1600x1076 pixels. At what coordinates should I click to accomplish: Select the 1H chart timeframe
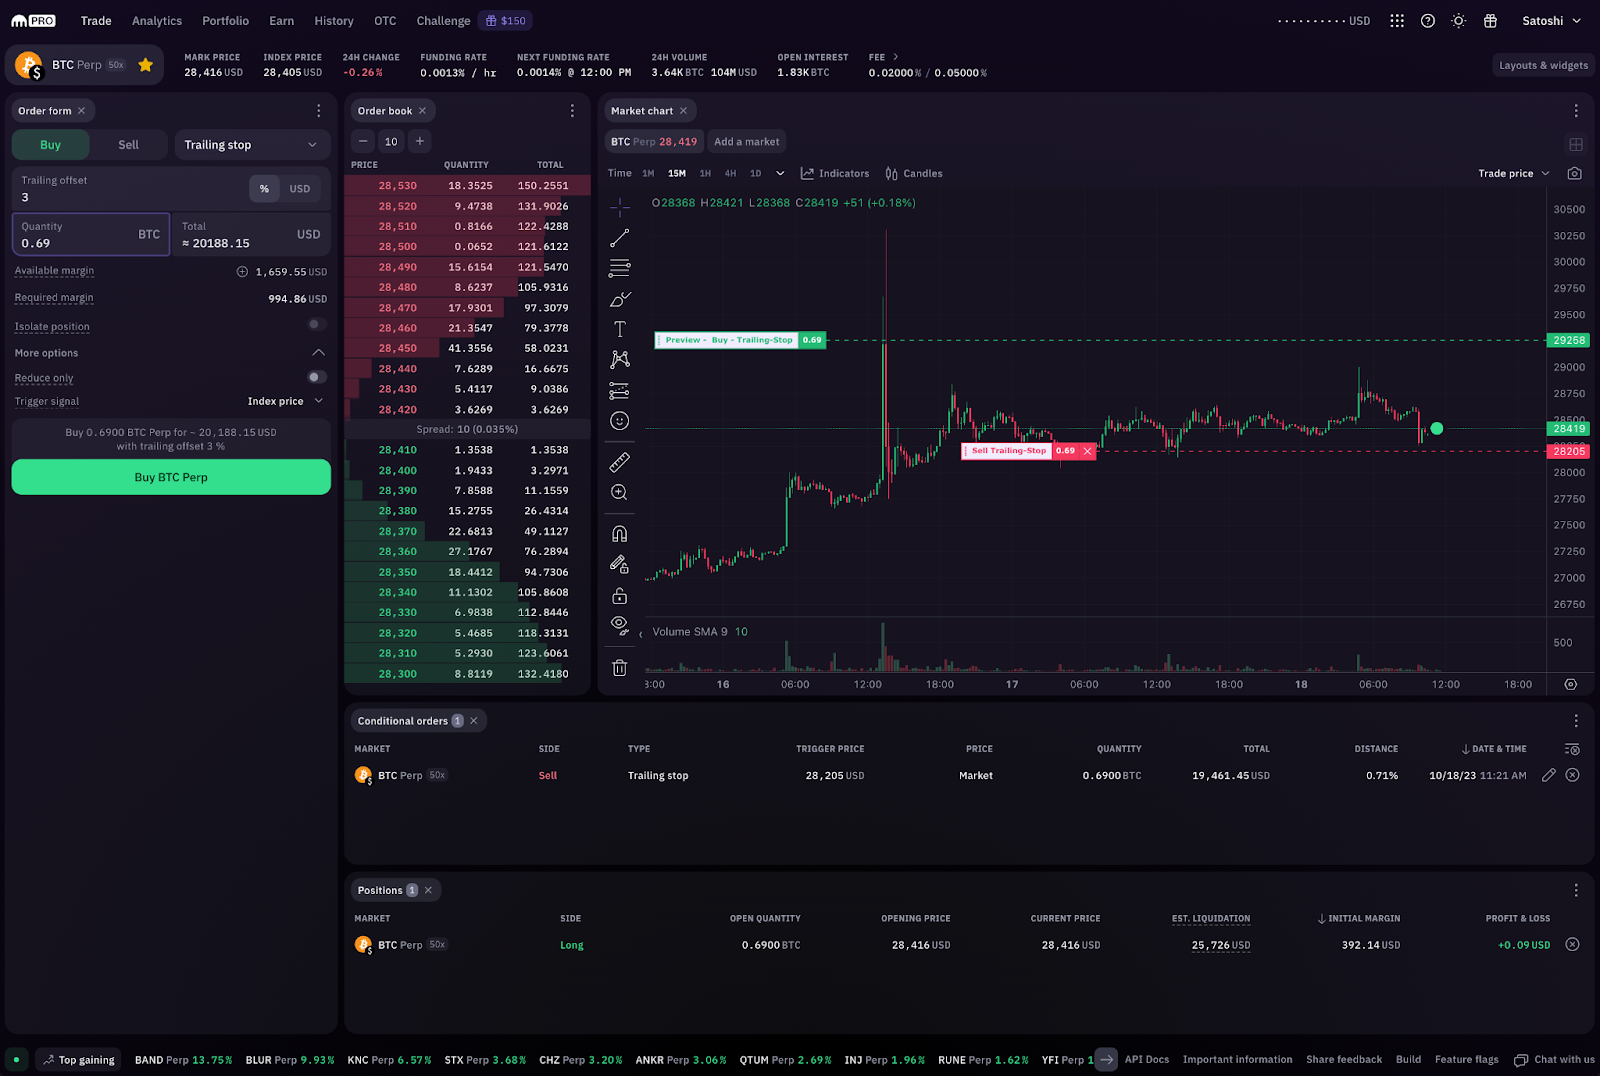point(705,173)
